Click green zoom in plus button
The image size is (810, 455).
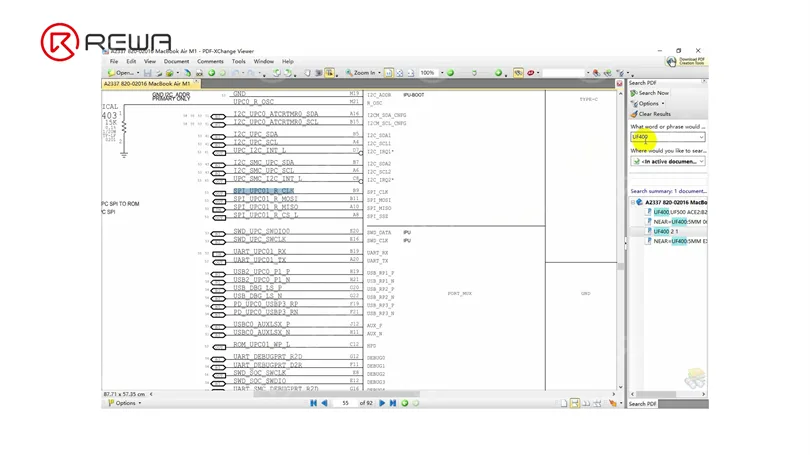(x=499, y=73)
